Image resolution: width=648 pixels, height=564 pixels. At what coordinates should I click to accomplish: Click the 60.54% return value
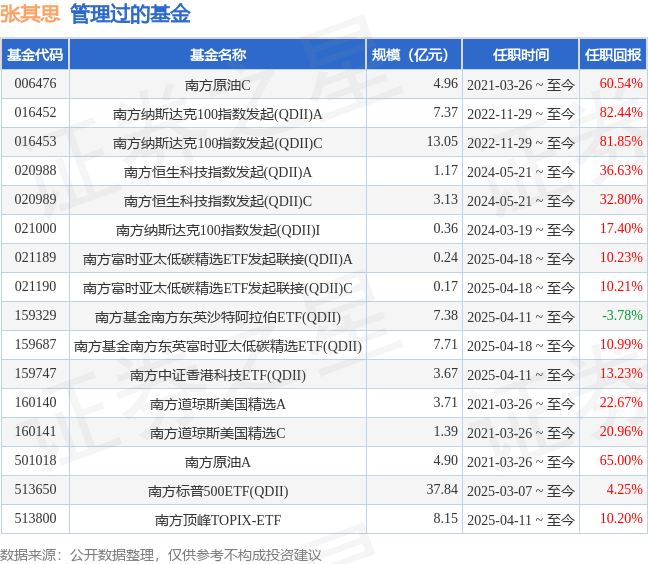(x=621, y=83)
